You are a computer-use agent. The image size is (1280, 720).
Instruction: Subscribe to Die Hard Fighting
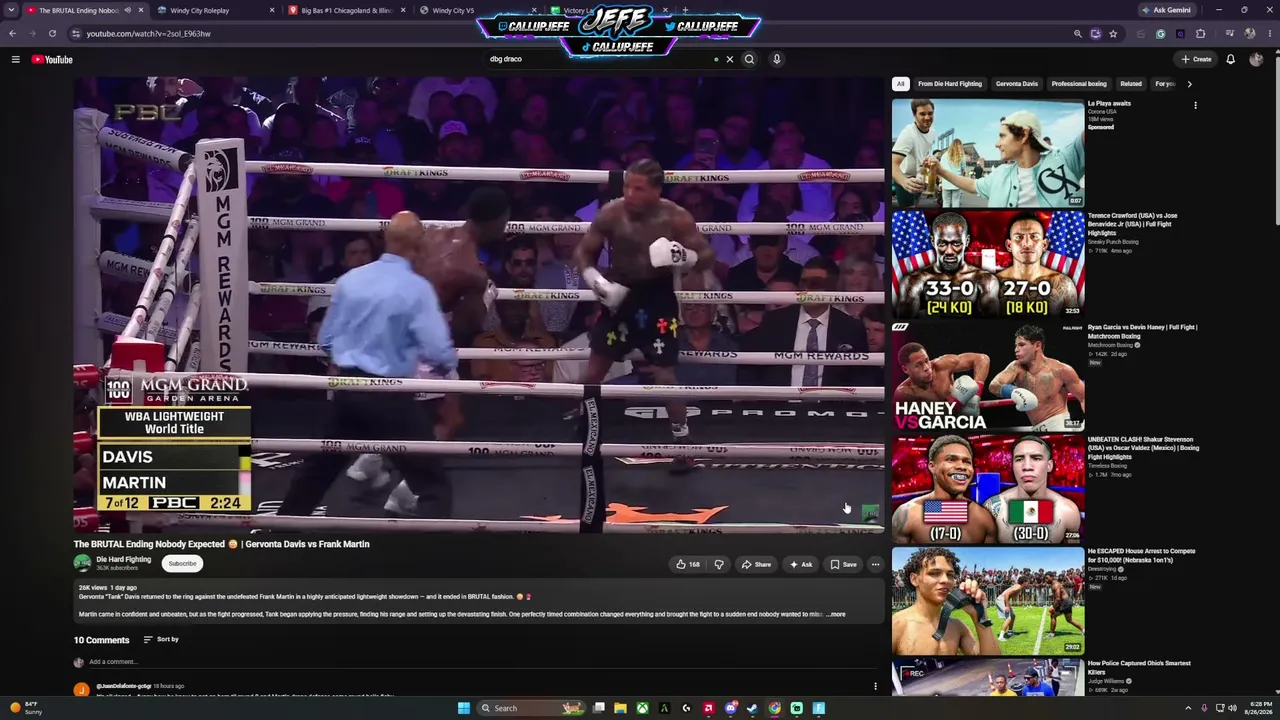click(x=182, y=563)
